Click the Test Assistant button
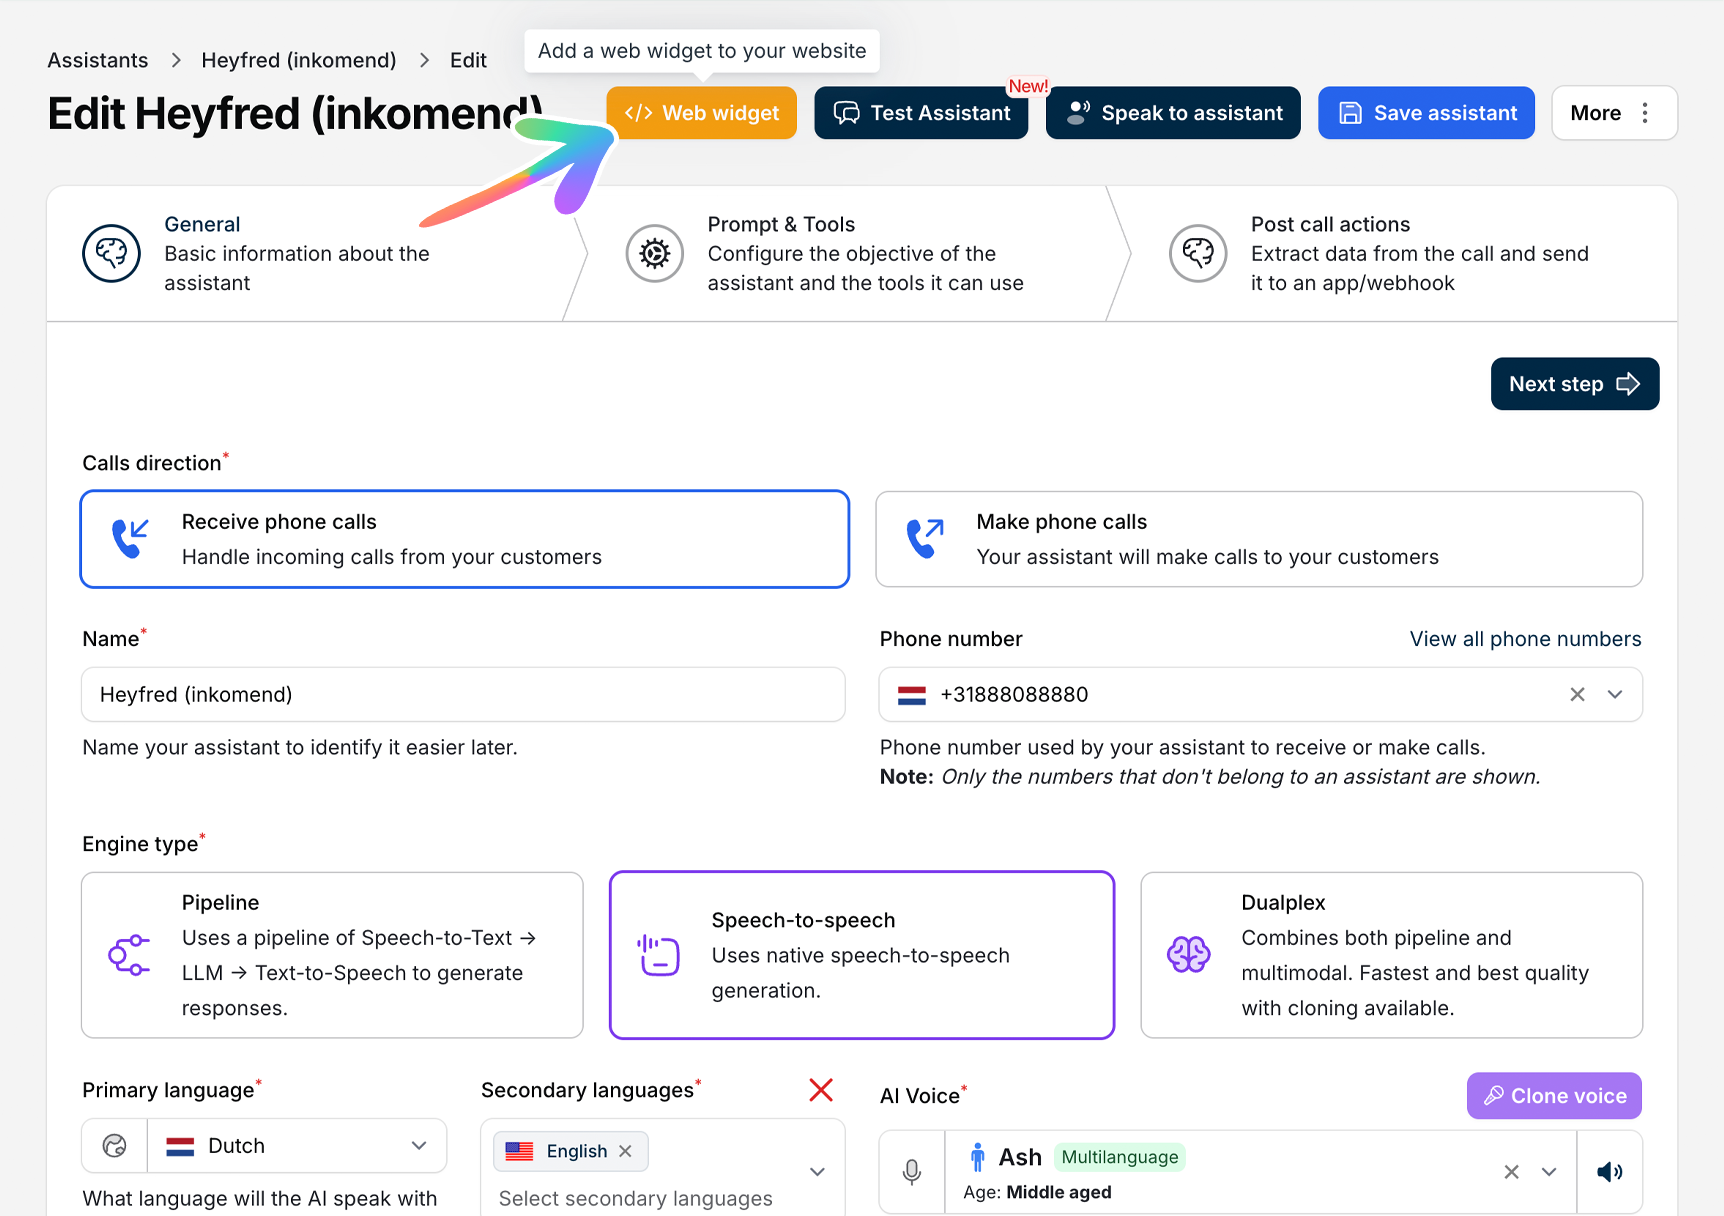The height and width of the screenshot is (1216, 1724). (921, 113)
